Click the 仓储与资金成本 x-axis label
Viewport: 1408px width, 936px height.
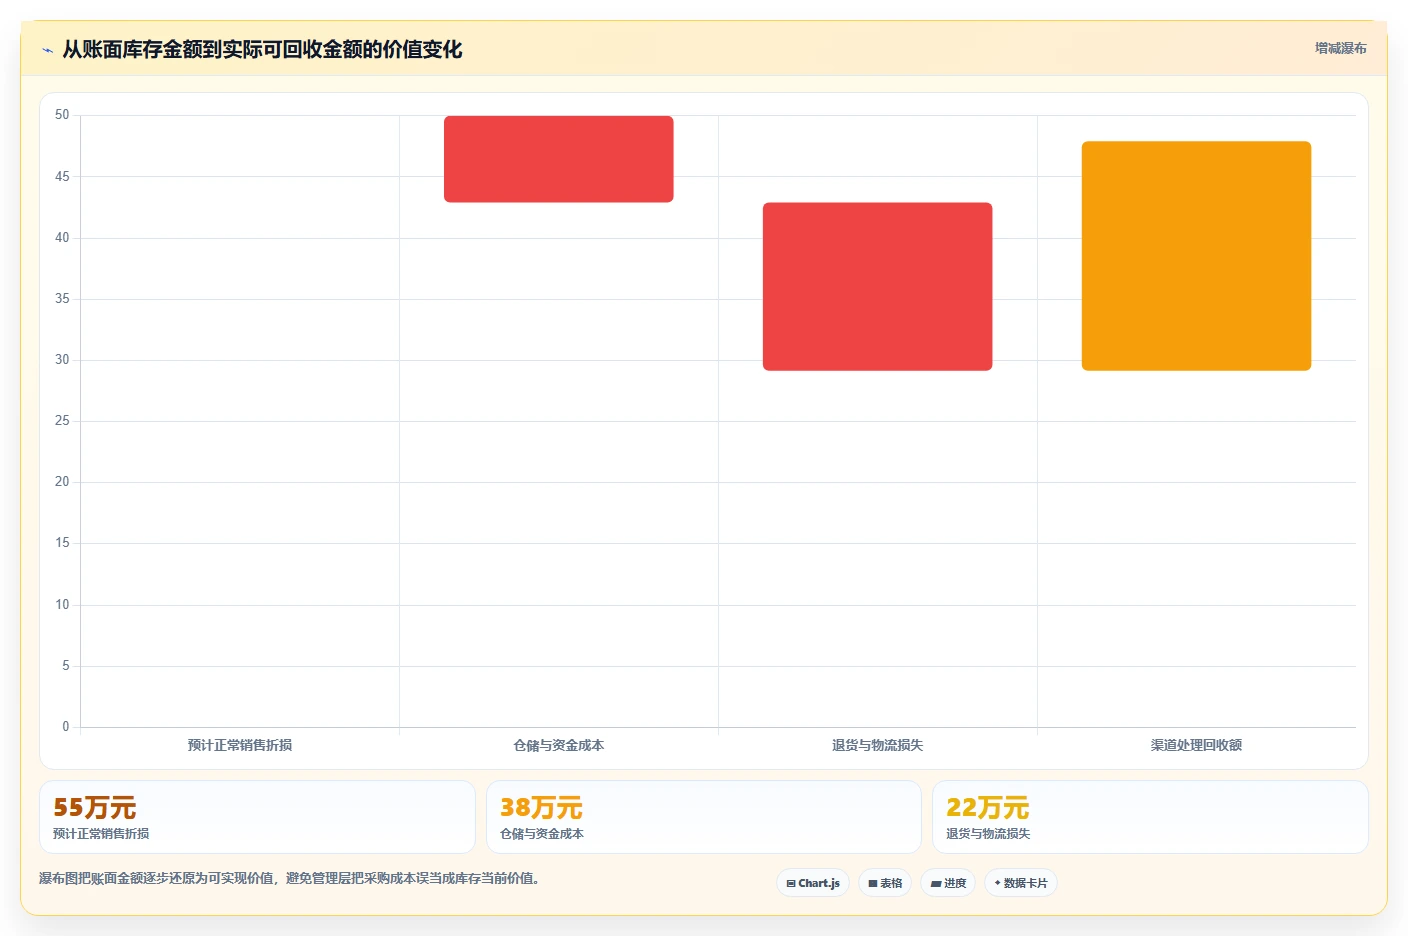coord(559,745)
